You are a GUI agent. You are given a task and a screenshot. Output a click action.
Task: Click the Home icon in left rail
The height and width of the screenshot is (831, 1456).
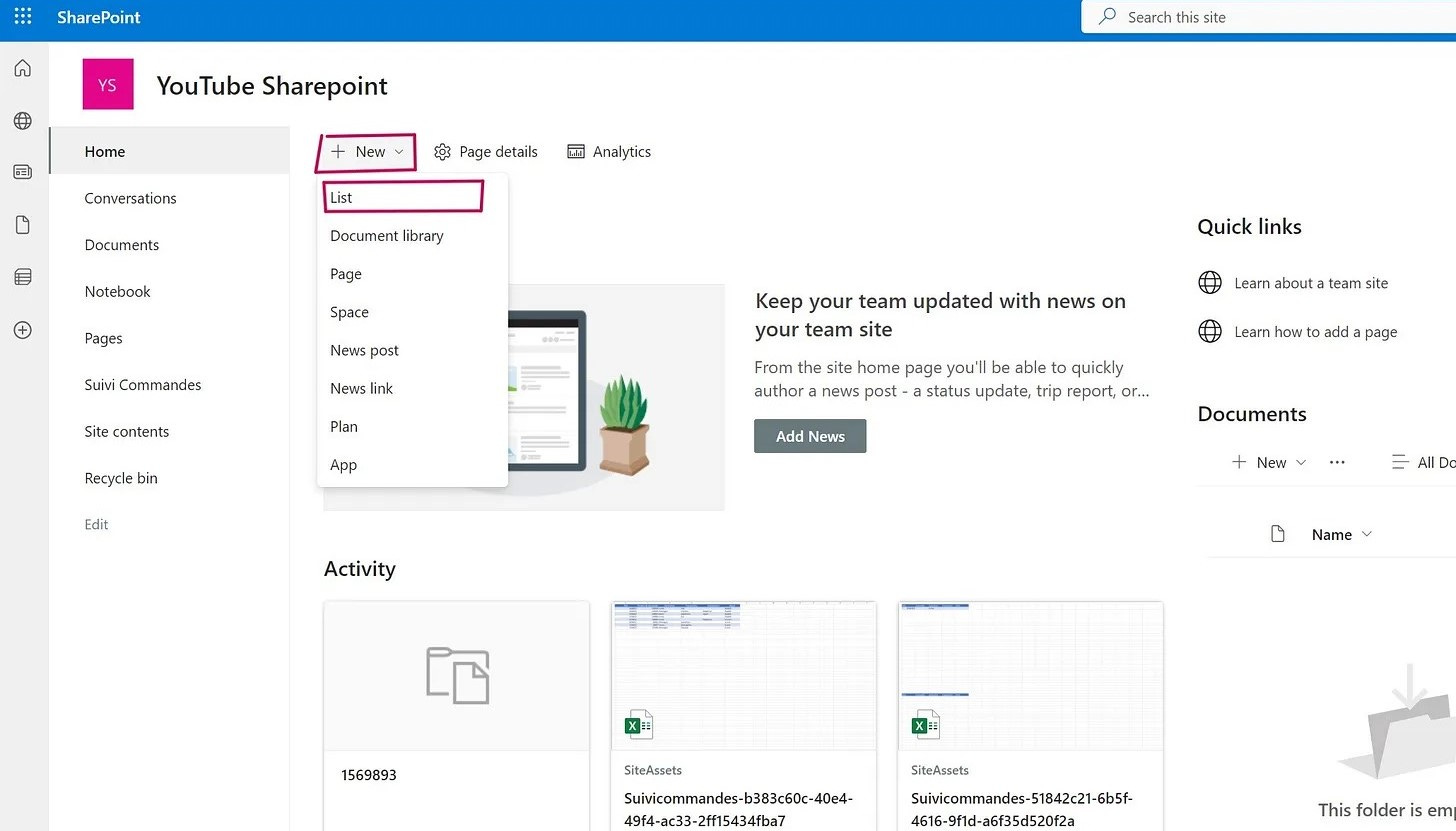coord(23,68)
